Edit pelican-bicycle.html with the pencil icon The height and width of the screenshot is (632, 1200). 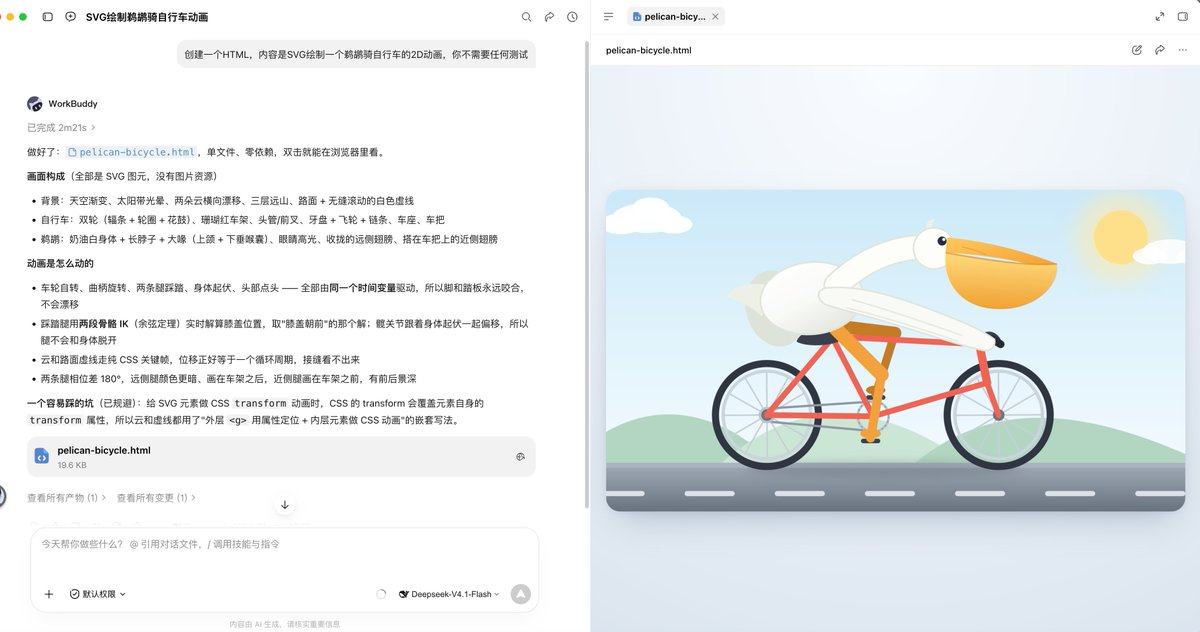pos(1137,50)
